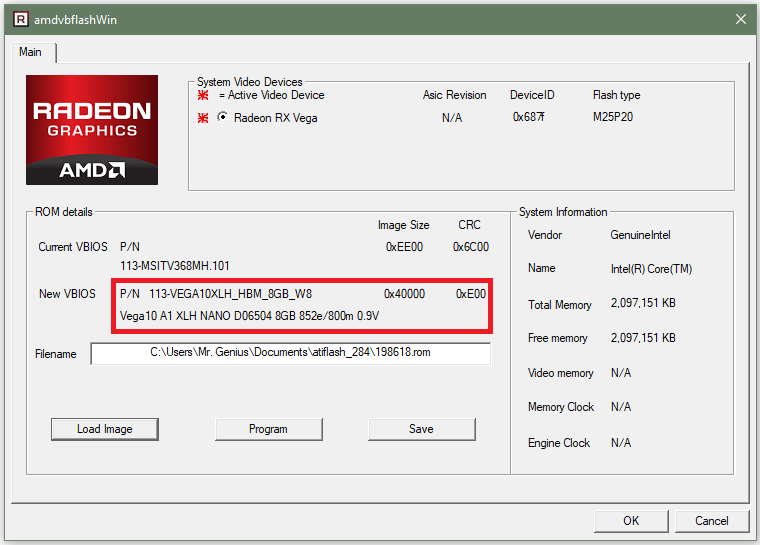Click the Free memory value

(643, 338)
